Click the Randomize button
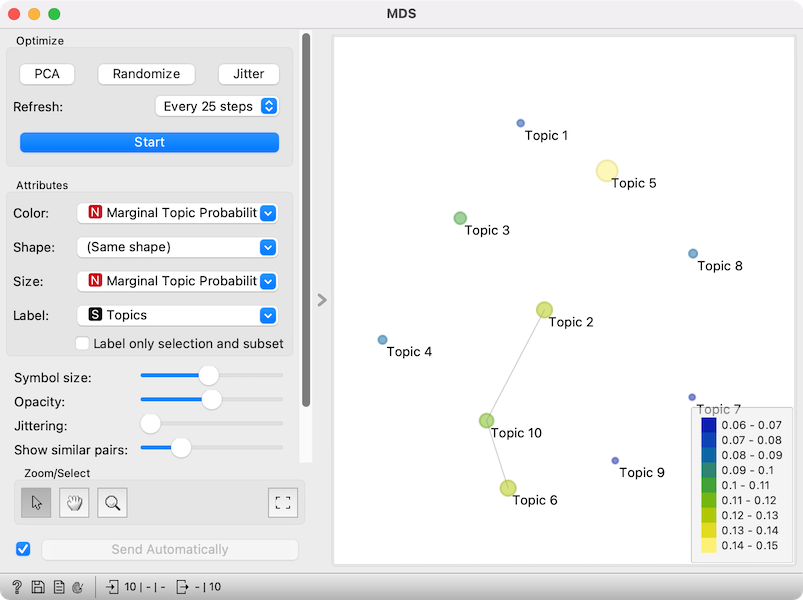This screenshot has width=803, height=600. 146,74
